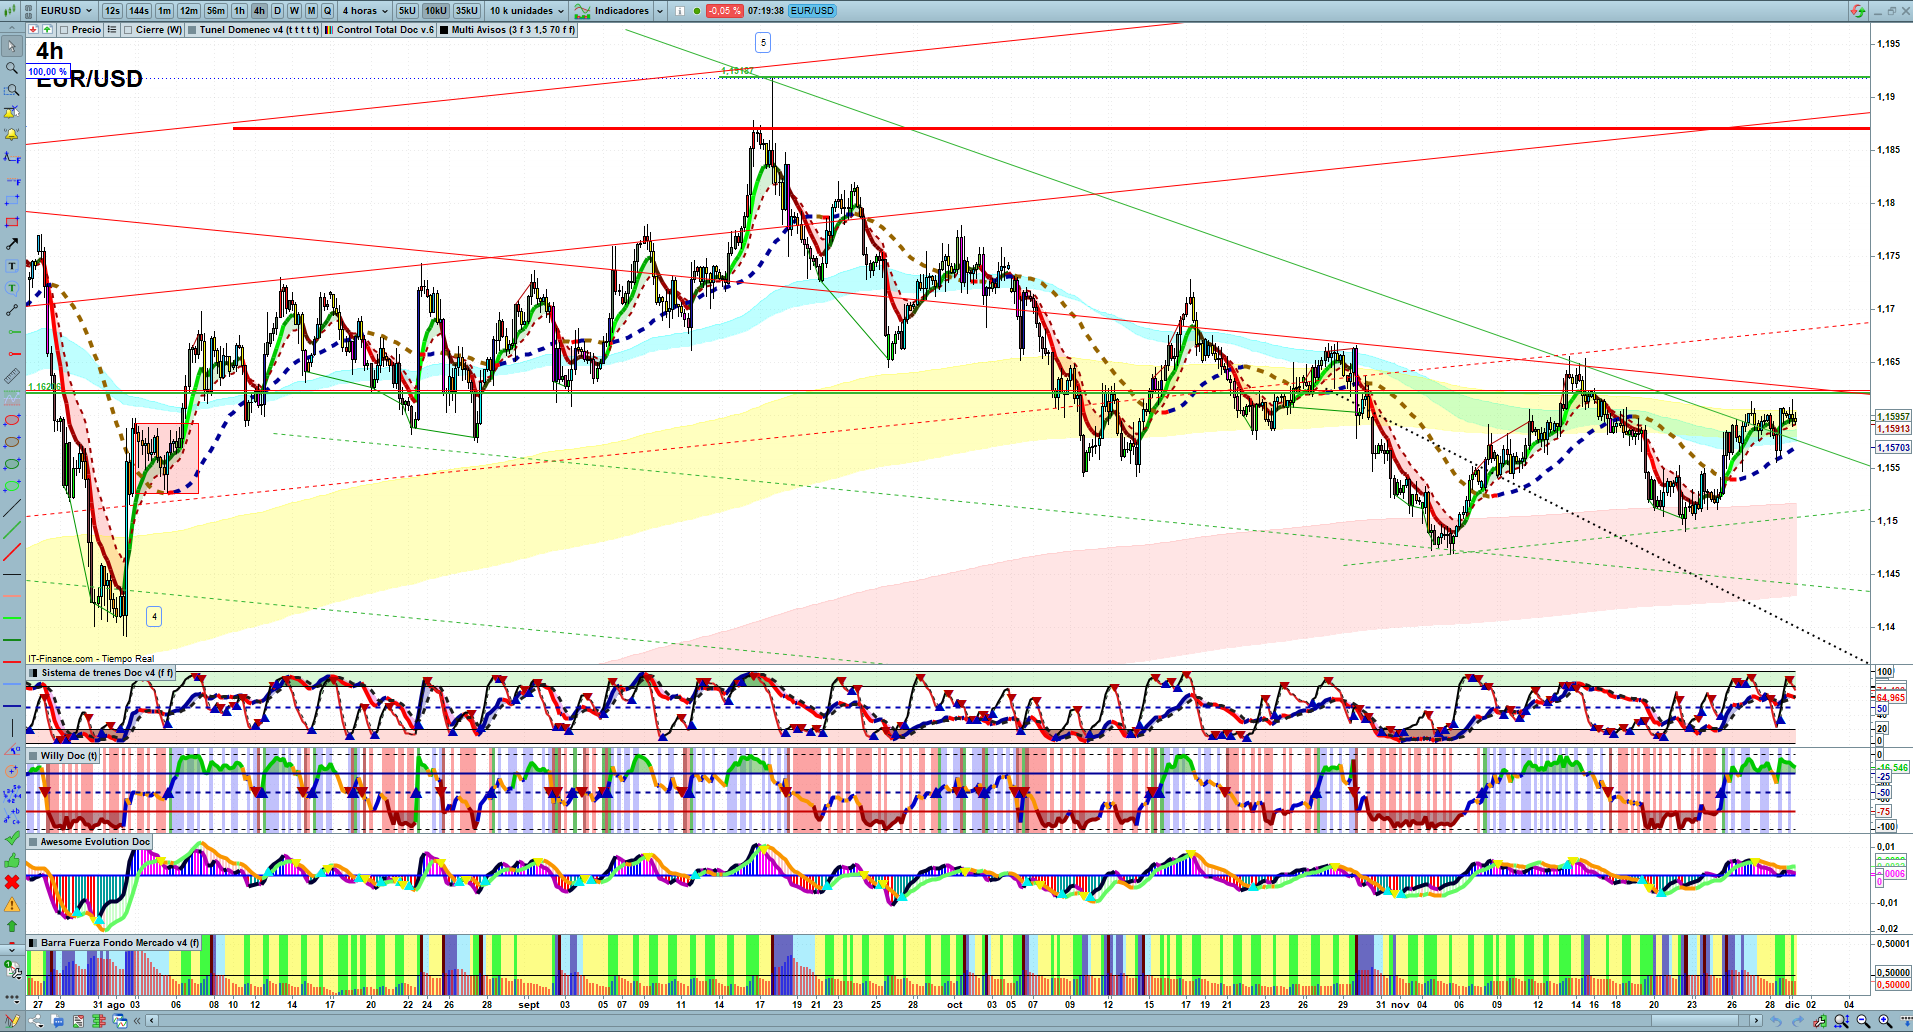Image resolution: width=1913 pixels, height=1032 pixels.
Task: Pick the red ellipse drawing tool
Action: tap(12, 420)
